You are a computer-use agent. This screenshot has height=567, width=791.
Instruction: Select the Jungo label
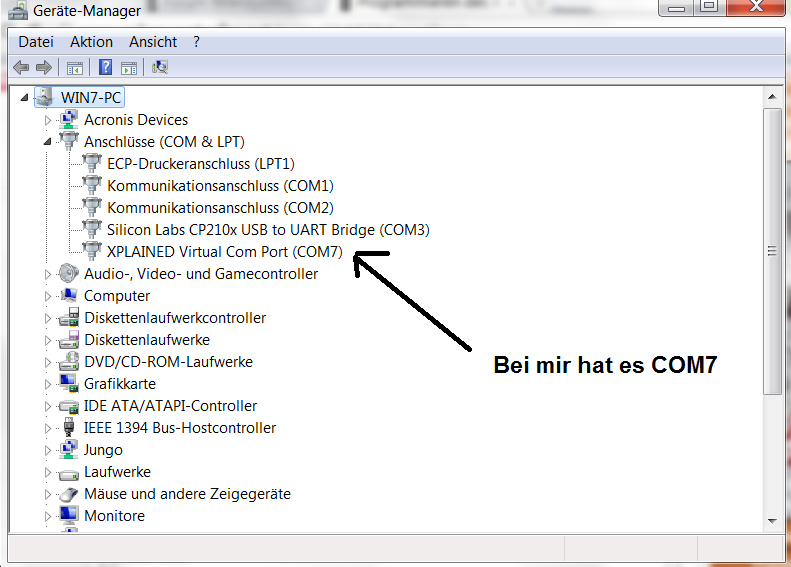tap(103, 450)
